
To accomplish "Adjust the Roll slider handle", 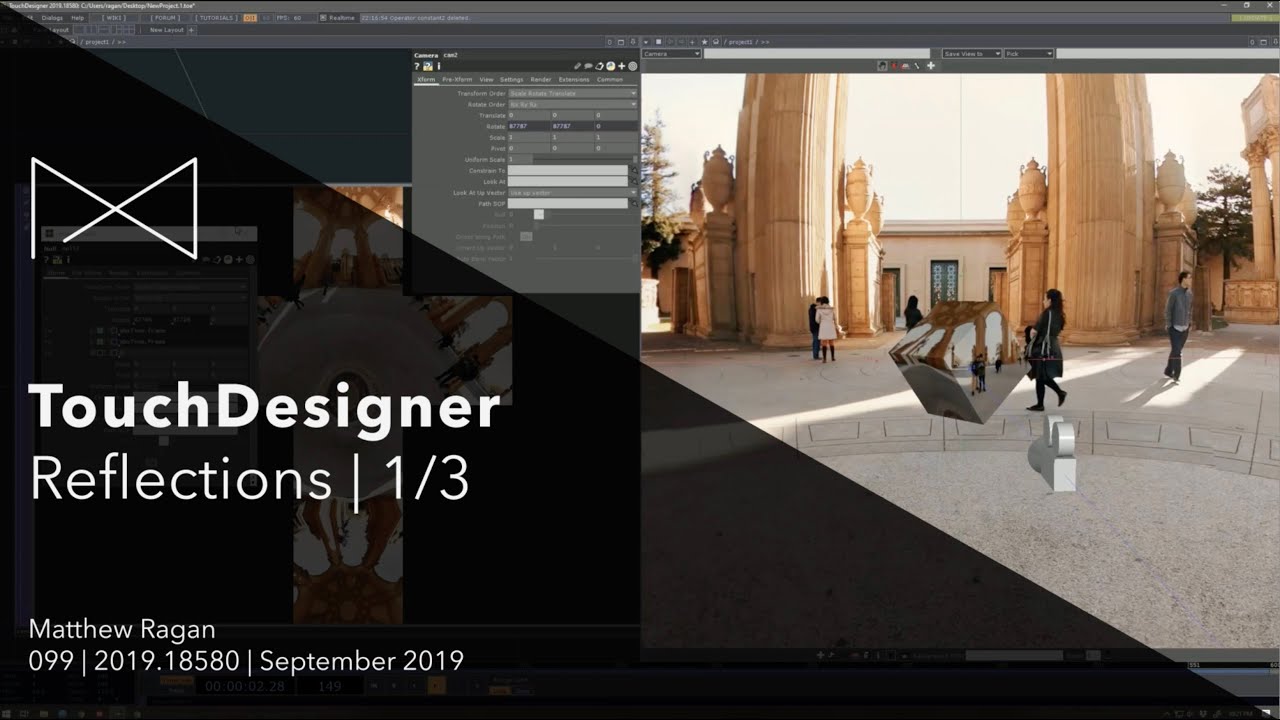I will pyautogui.click(x=538, y=214).
